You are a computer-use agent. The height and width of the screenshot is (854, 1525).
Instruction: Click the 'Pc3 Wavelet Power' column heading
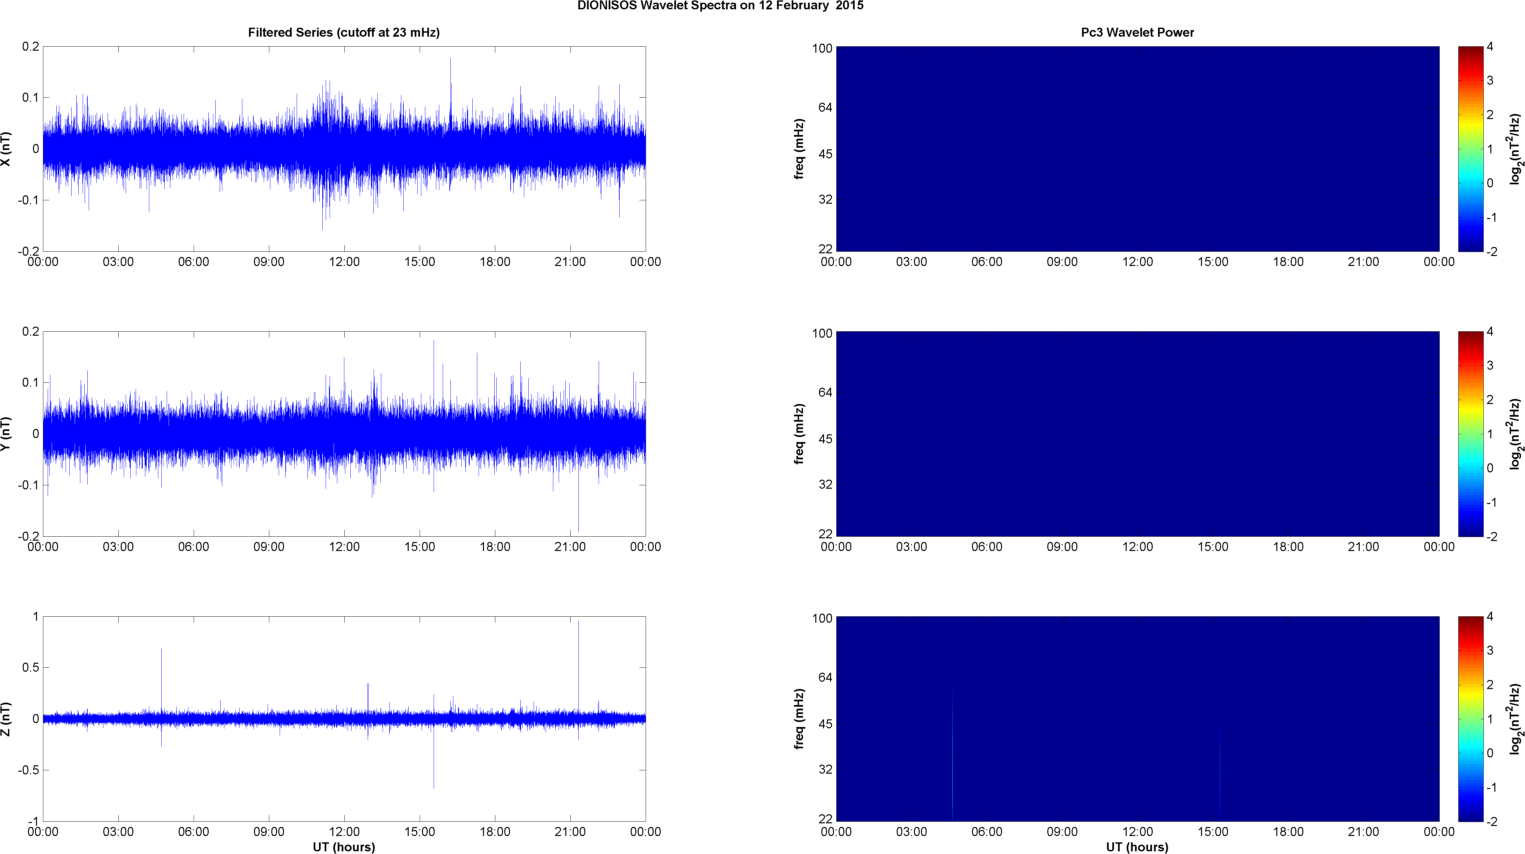1137,32
